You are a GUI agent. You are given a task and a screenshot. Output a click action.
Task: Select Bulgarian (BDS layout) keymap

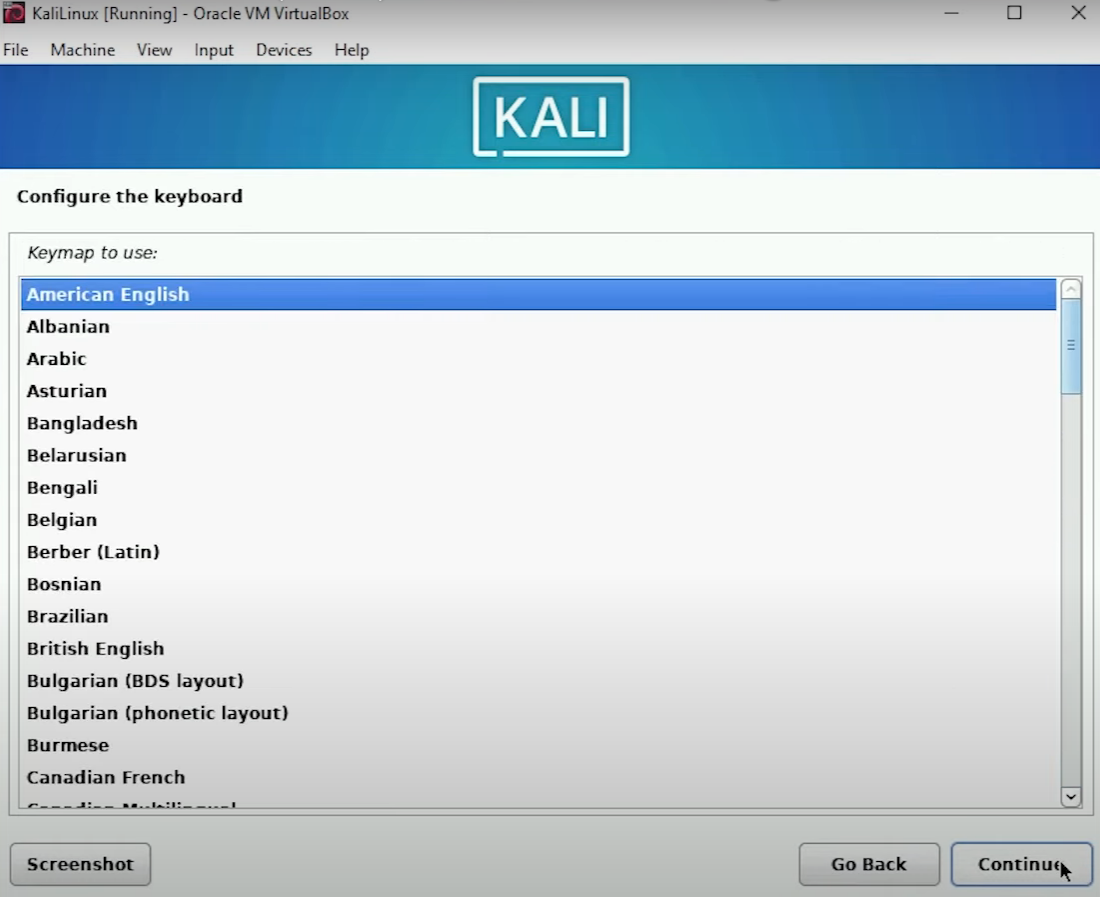[x=538, y=682]
